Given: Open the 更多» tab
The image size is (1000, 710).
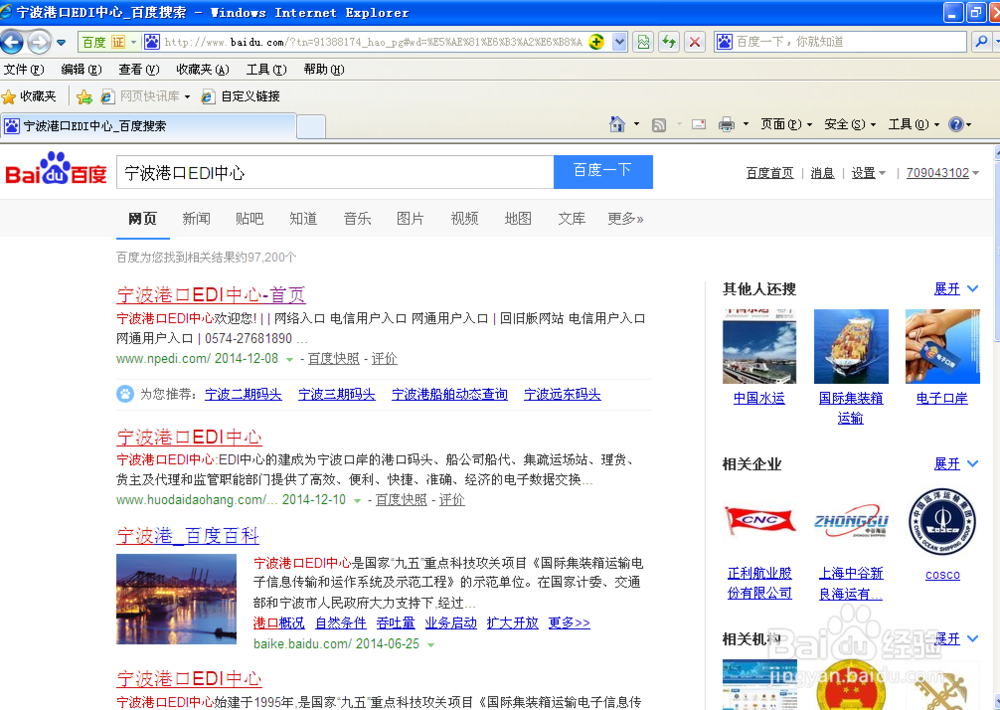Looking at the screenshot, I should 625,219.
